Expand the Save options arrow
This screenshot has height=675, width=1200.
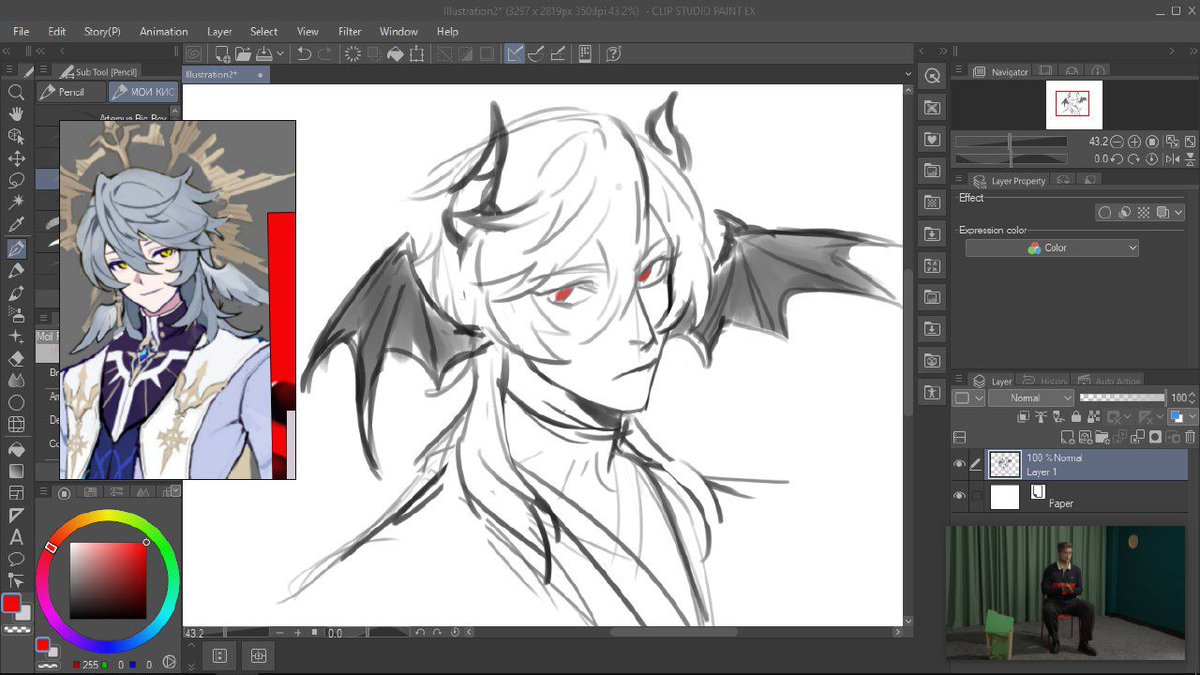(280, 54)
